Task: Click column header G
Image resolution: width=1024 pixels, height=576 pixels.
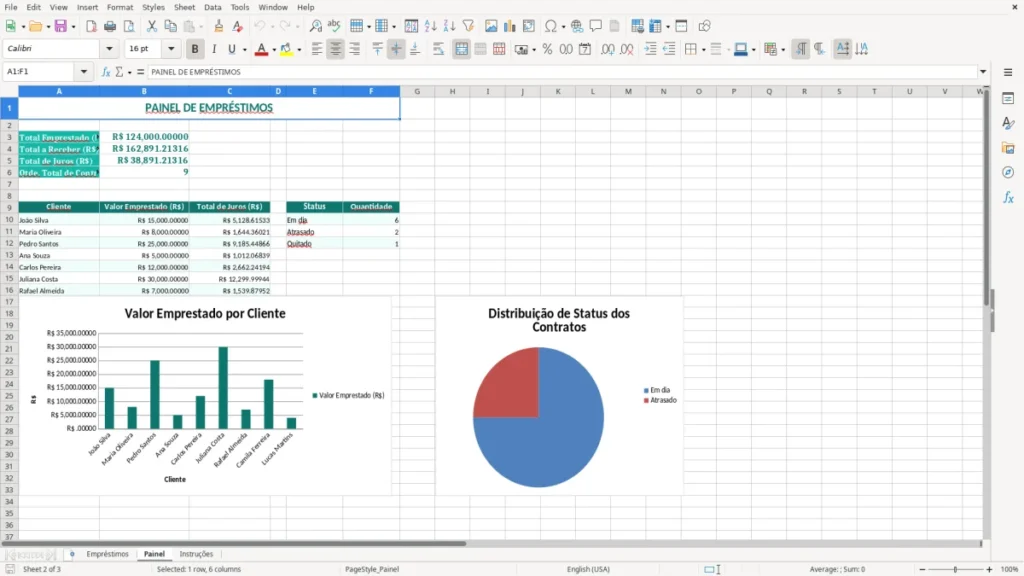Action: (x=417, y=91)
